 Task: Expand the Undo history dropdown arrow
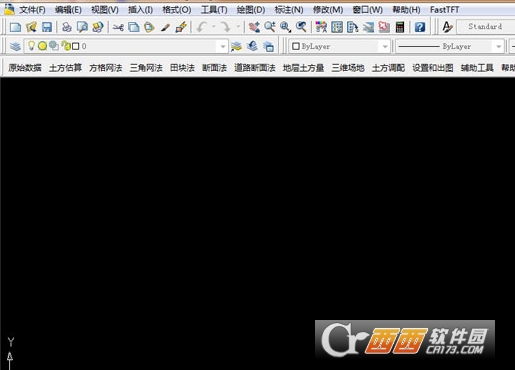[214, 27]
